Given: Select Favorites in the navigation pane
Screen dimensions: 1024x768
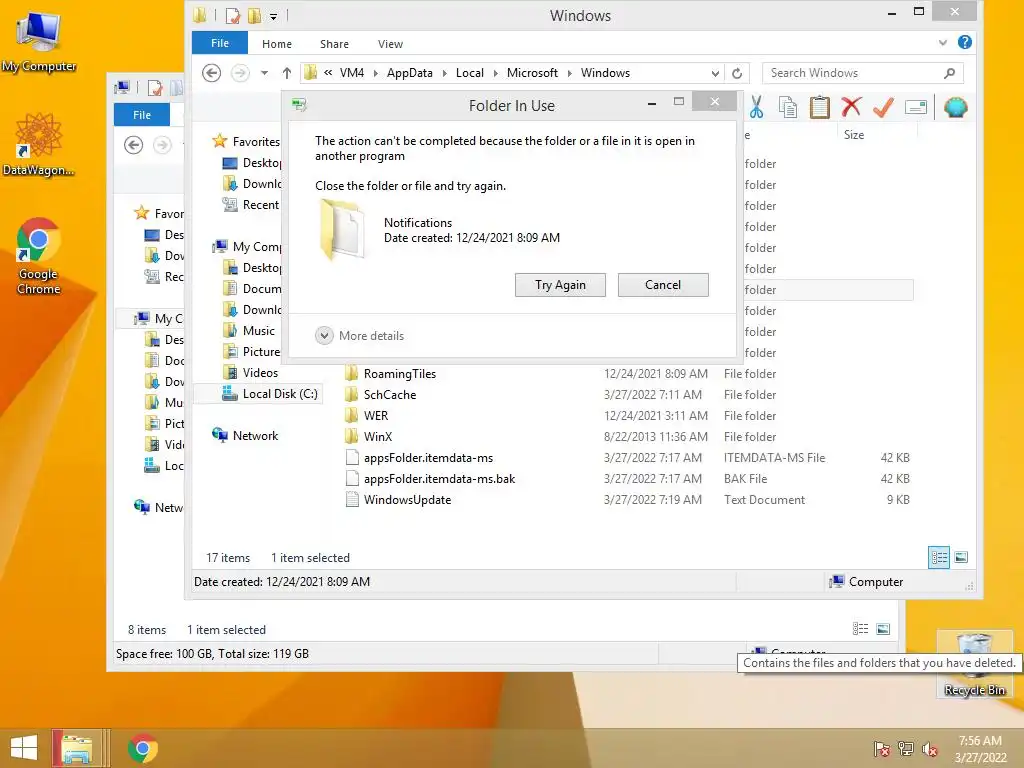Looking at the screenshot, I should pyautogui.click(x=246, y=141).
